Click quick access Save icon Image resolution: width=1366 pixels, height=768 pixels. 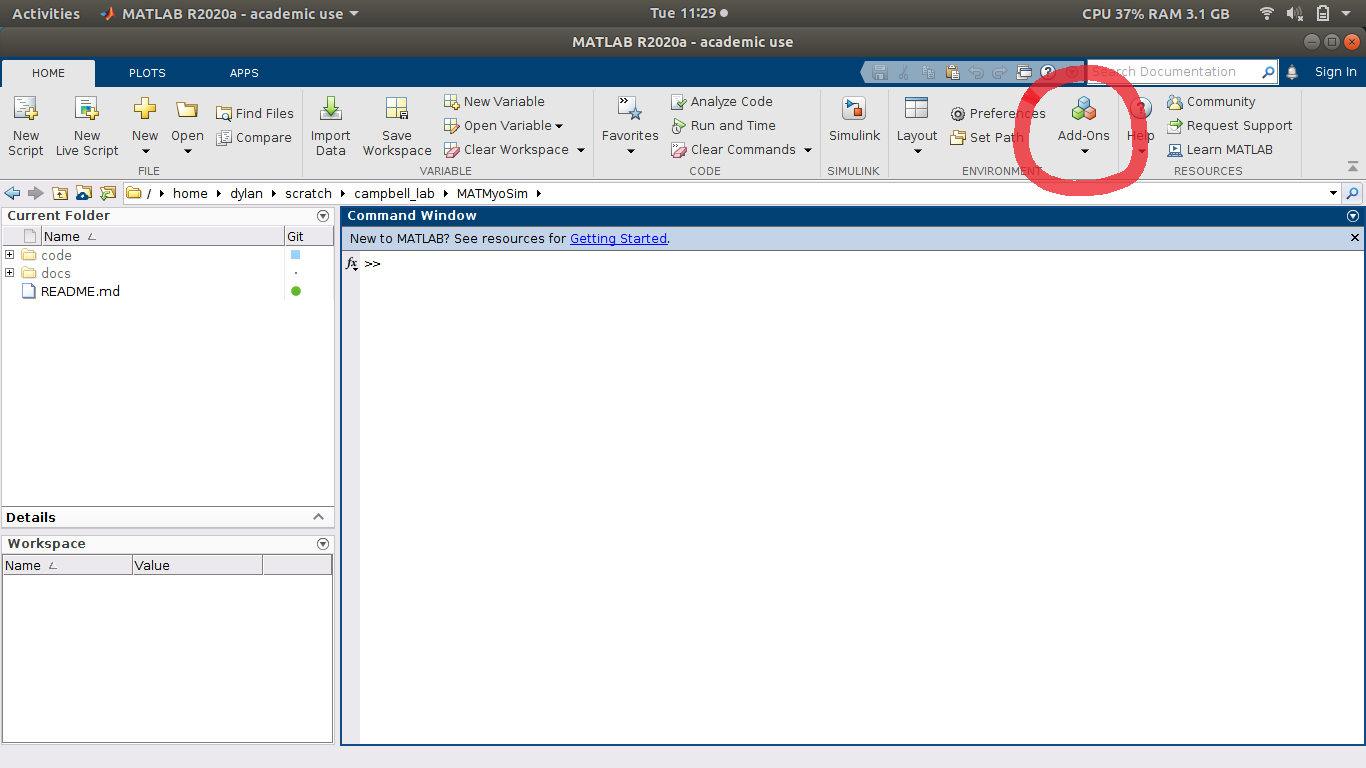click(880, 72)
